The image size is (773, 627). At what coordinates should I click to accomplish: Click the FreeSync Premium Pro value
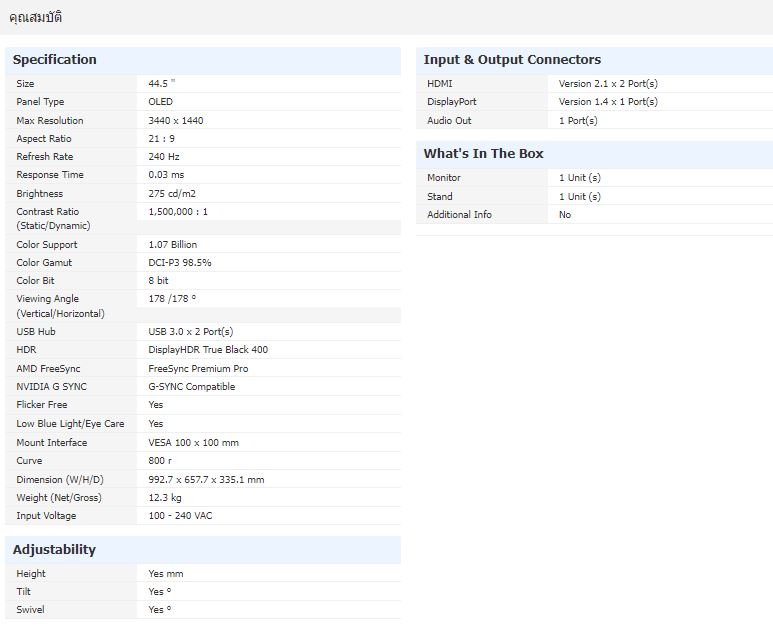point(198,369)
